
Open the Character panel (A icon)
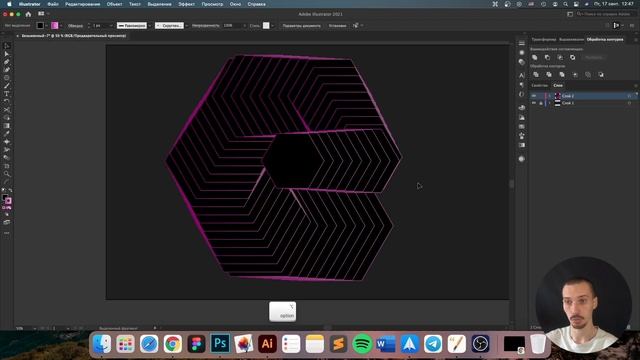point(522,75)
